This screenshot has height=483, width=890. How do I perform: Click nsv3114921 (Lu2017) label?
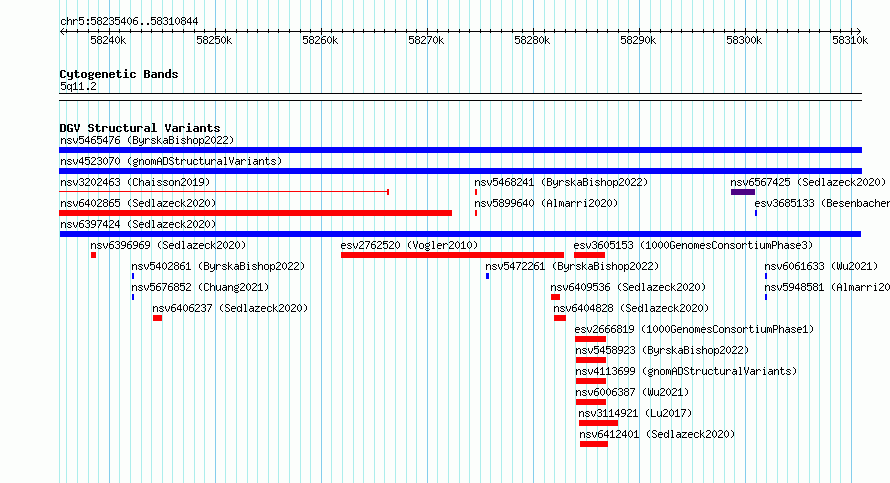click(635, 413)
